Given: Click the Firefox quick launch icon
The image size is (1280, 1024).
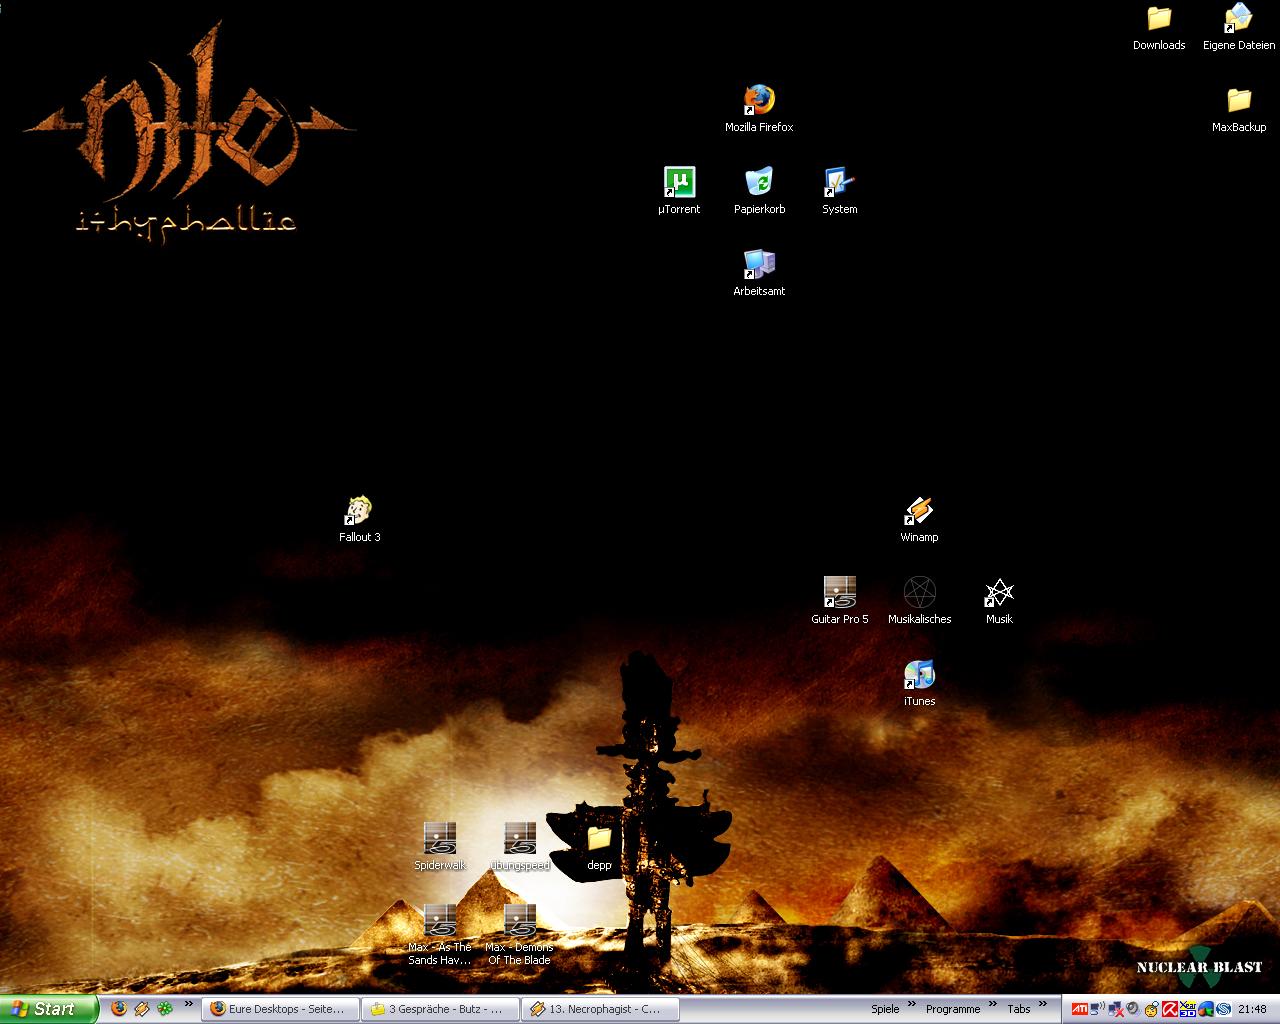Looking at the screenshot, I should [x=119, y=1009].
